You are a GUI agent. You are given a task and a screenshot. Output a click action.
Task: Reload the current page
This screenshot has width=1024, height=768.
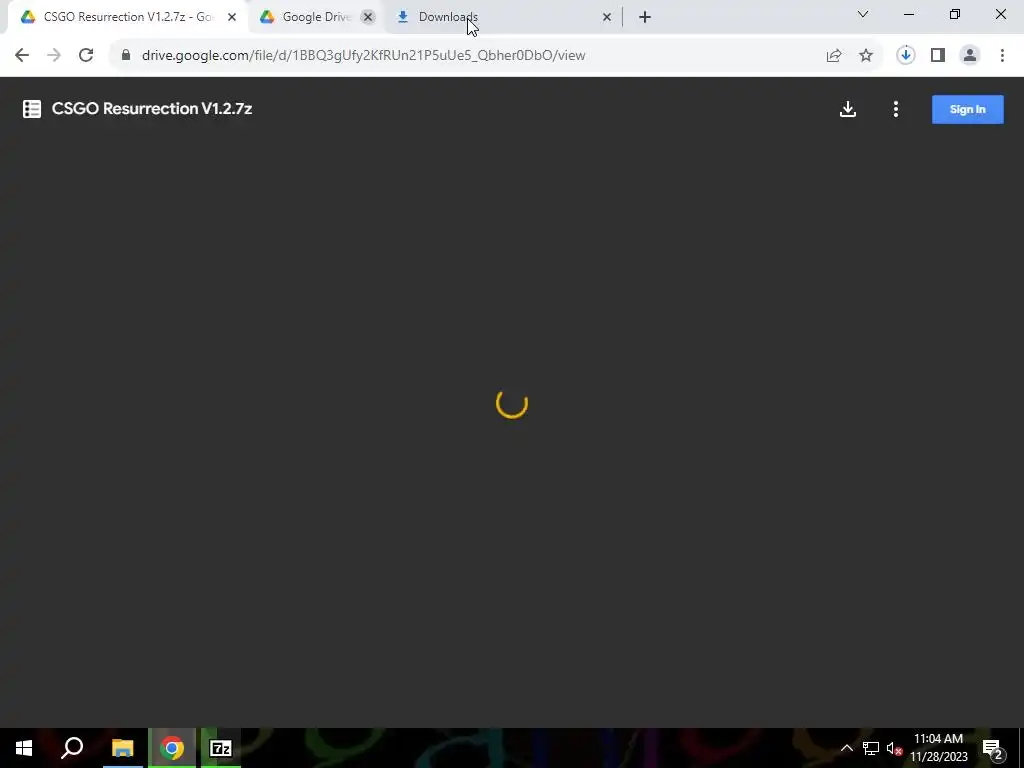pos(86,55)
